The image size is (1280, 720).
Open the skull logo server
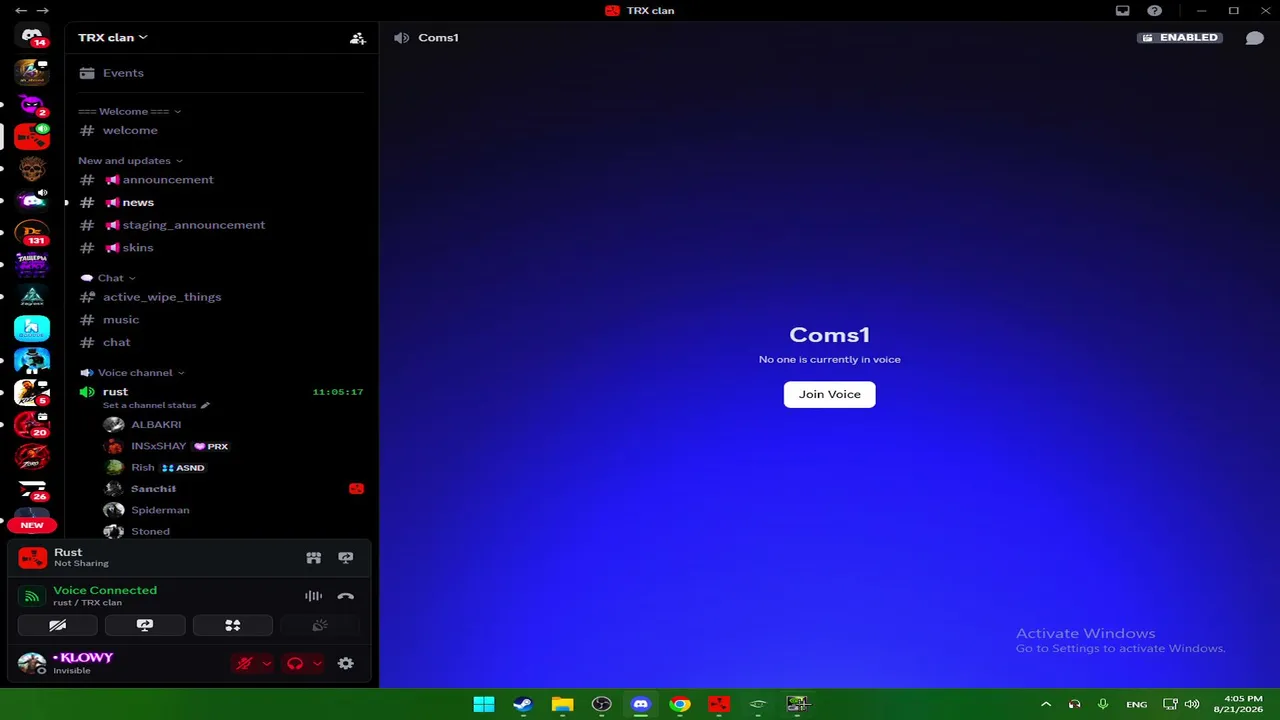[32, 168]
